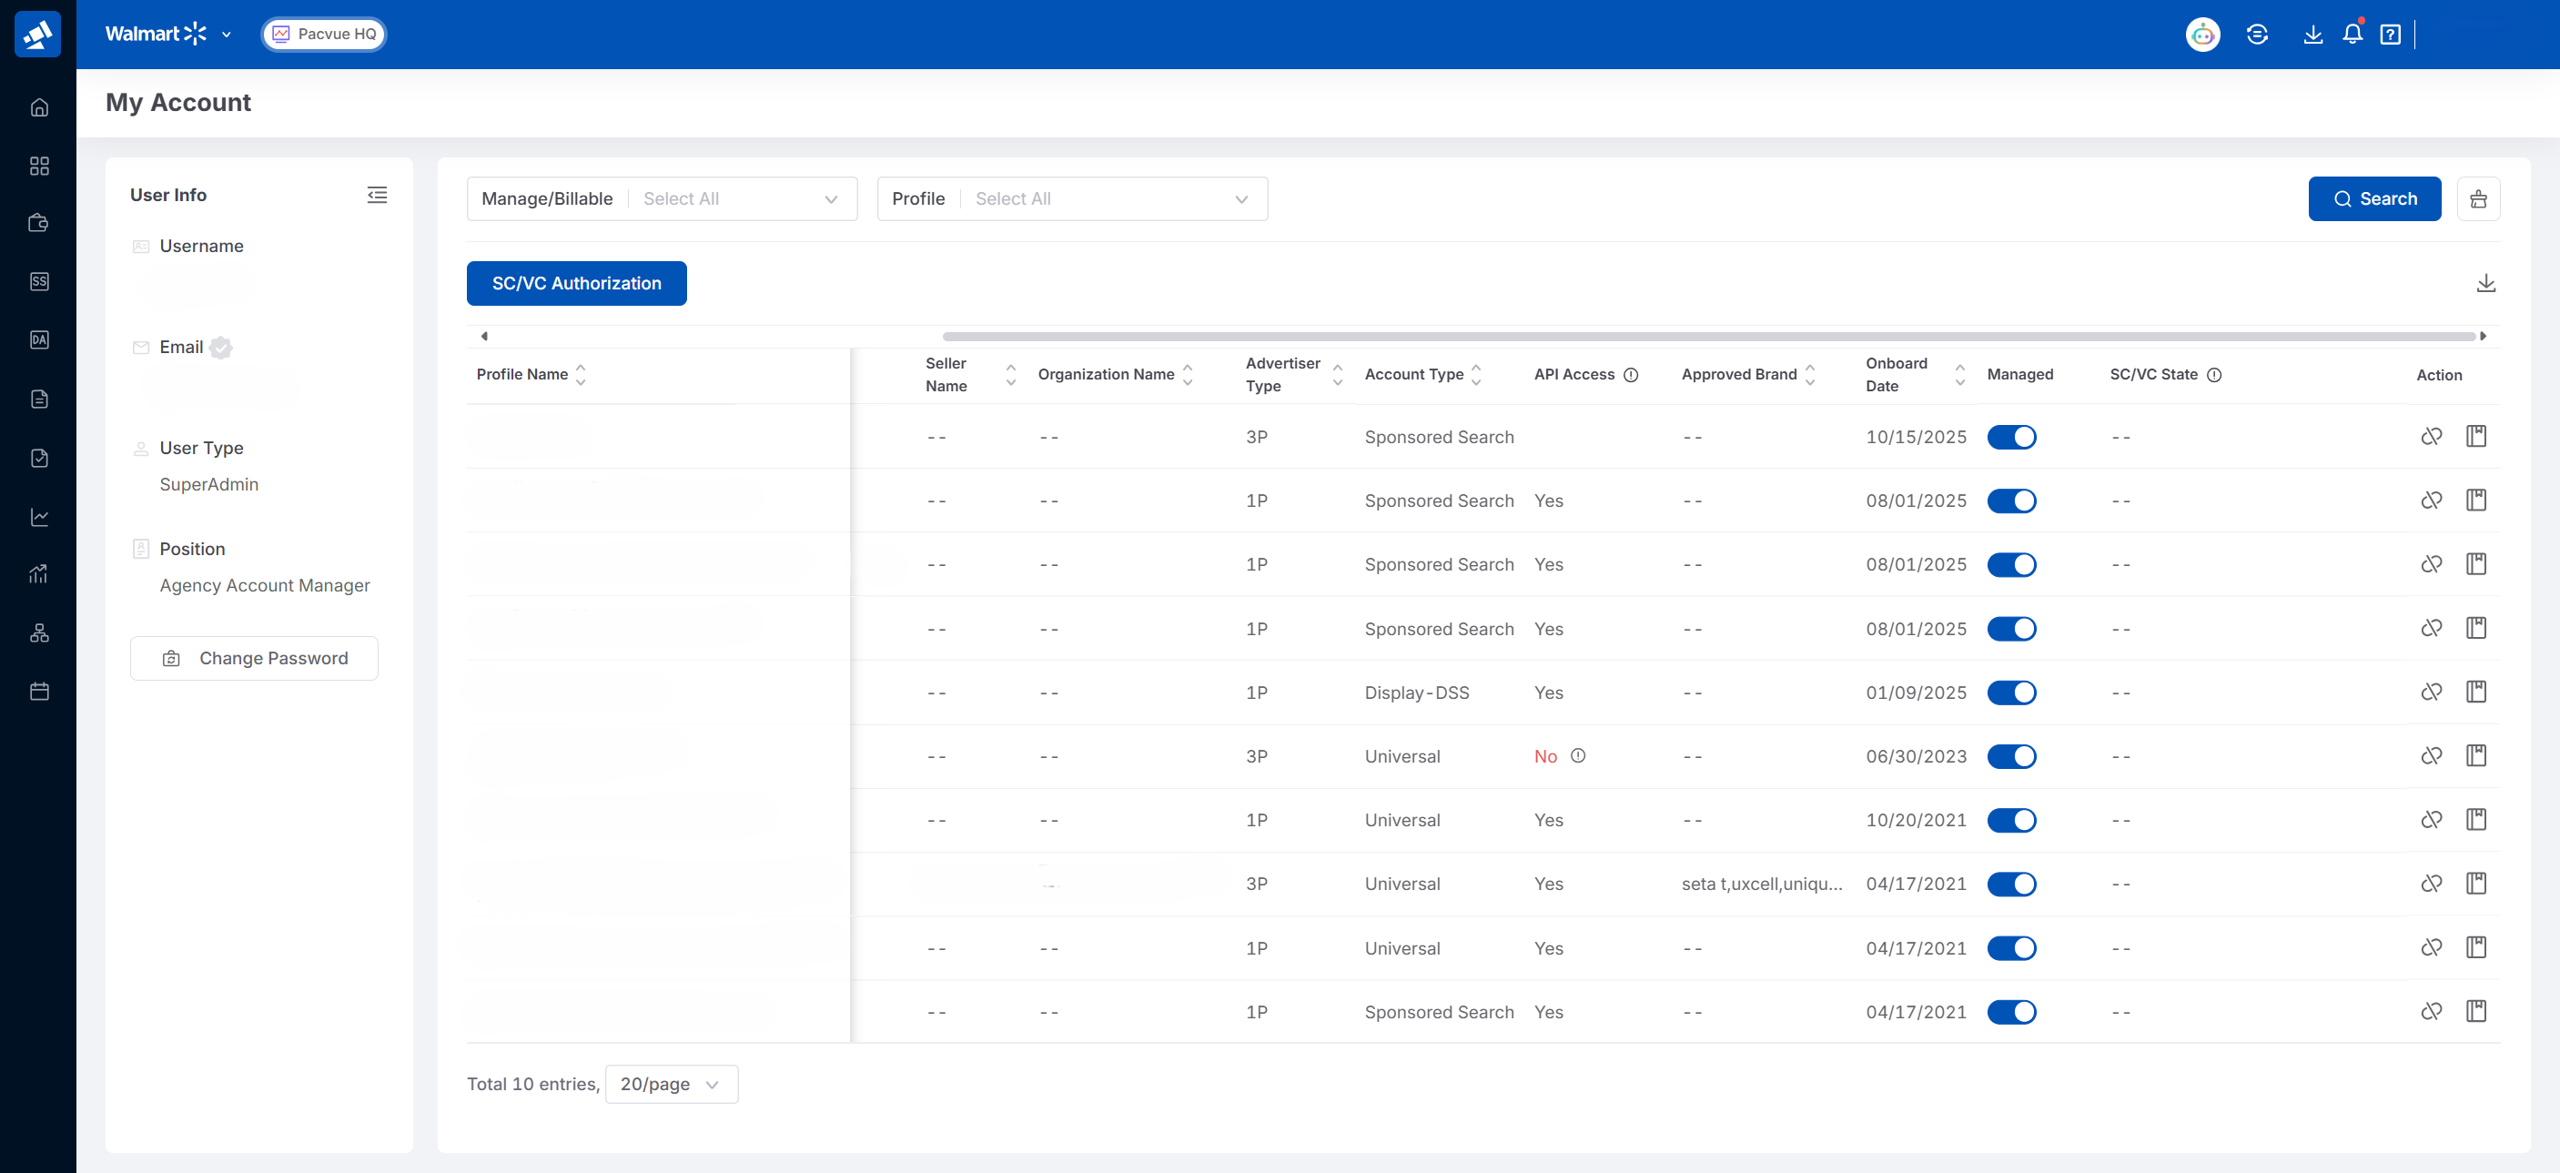Click unlink icon for 10/15/2025 row
Viewport: 2560px width, 1173px height.
tap(2431, 437)
